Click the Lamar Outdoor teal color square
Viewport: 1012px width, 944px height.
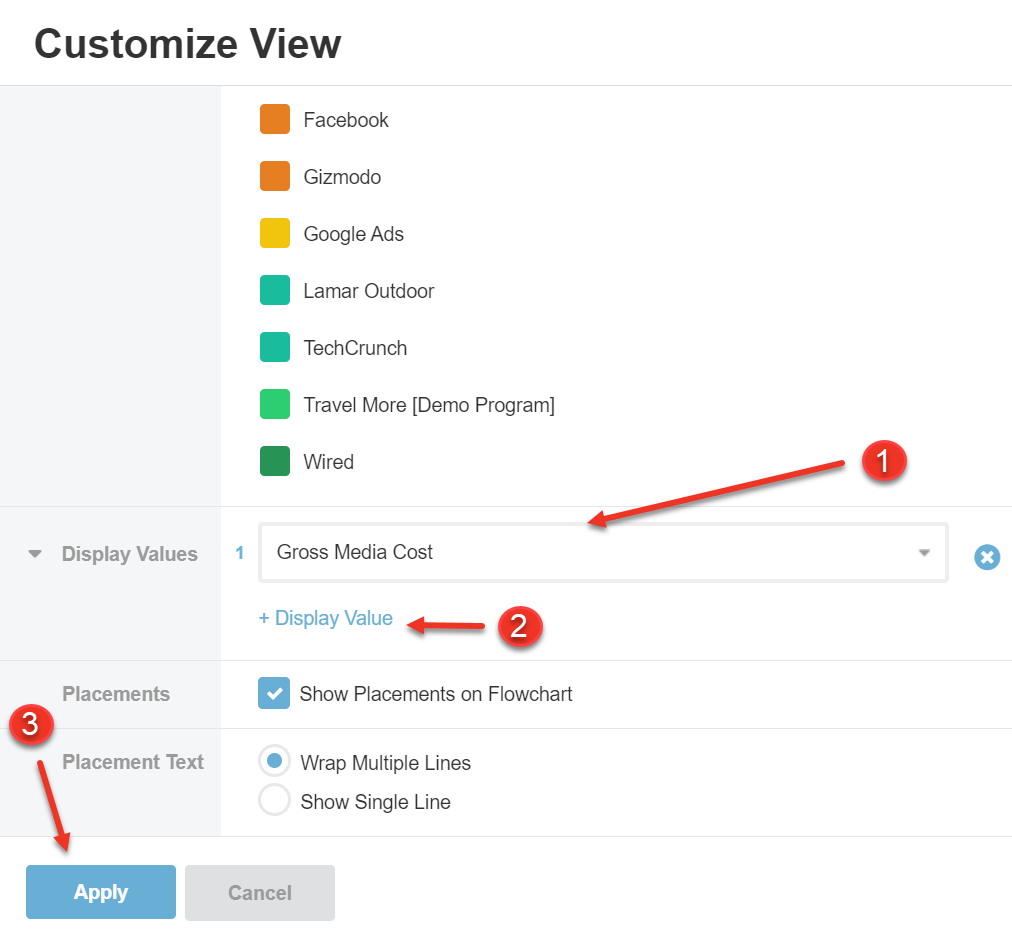coord(275,290)
